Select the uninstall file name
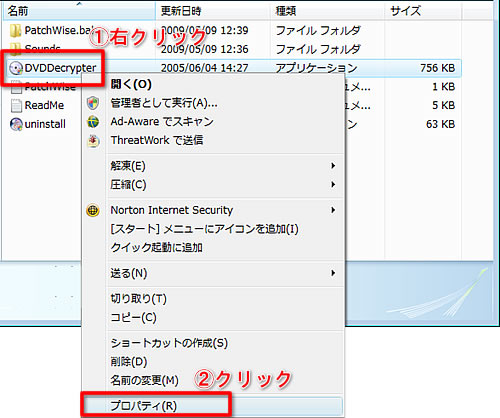The height and width of the screenshot is (418, 500). pos(45,124)
